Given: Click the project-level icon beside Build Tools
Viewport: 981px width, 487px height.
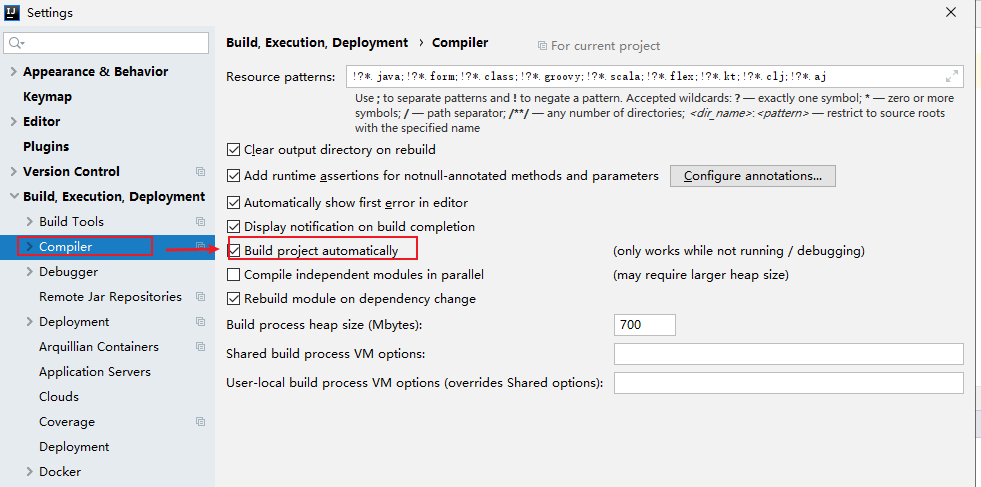Looking at the screenshot, I should coord(200,222).
